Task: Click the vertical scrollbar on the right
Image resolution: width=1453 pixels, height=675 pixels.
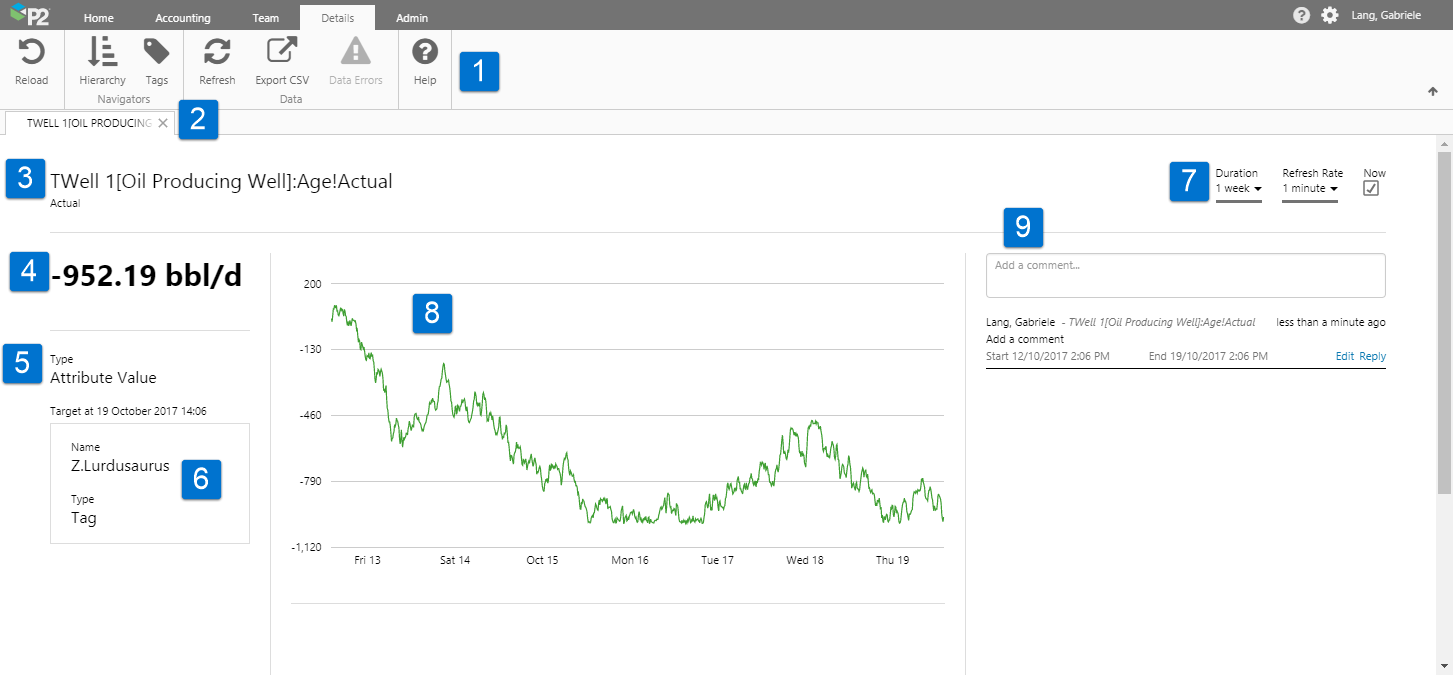Action: [x=1444, y=322]
